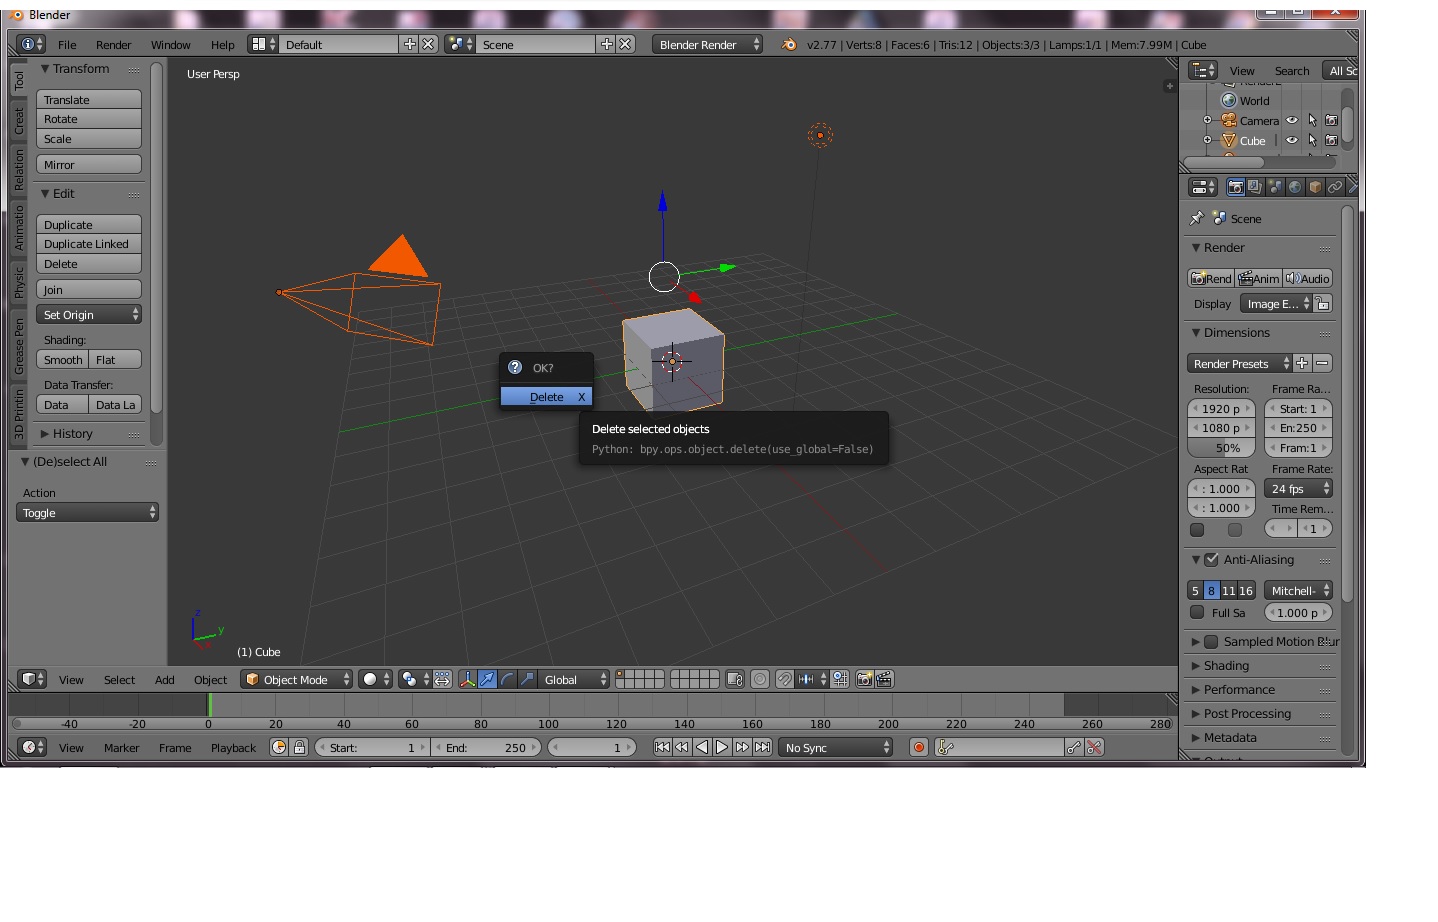Open the timeline editor type selector
The height and width of the screenshot is (922, 1438).
[32, 747]
